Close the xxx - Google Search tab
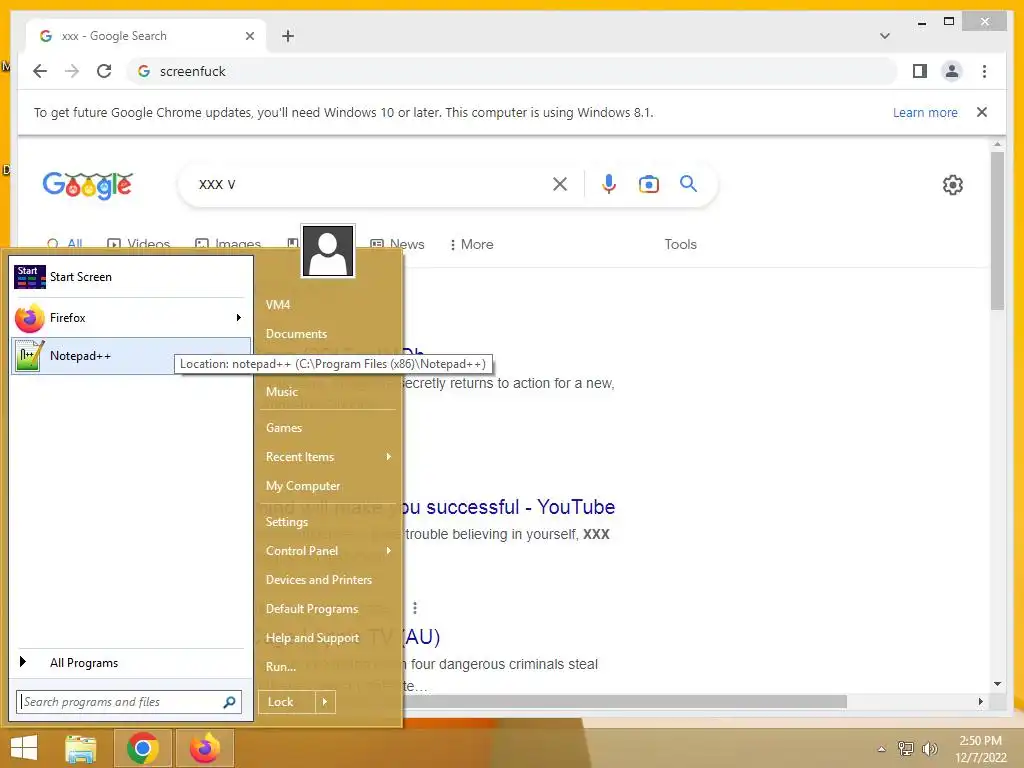 click(249, 36)
